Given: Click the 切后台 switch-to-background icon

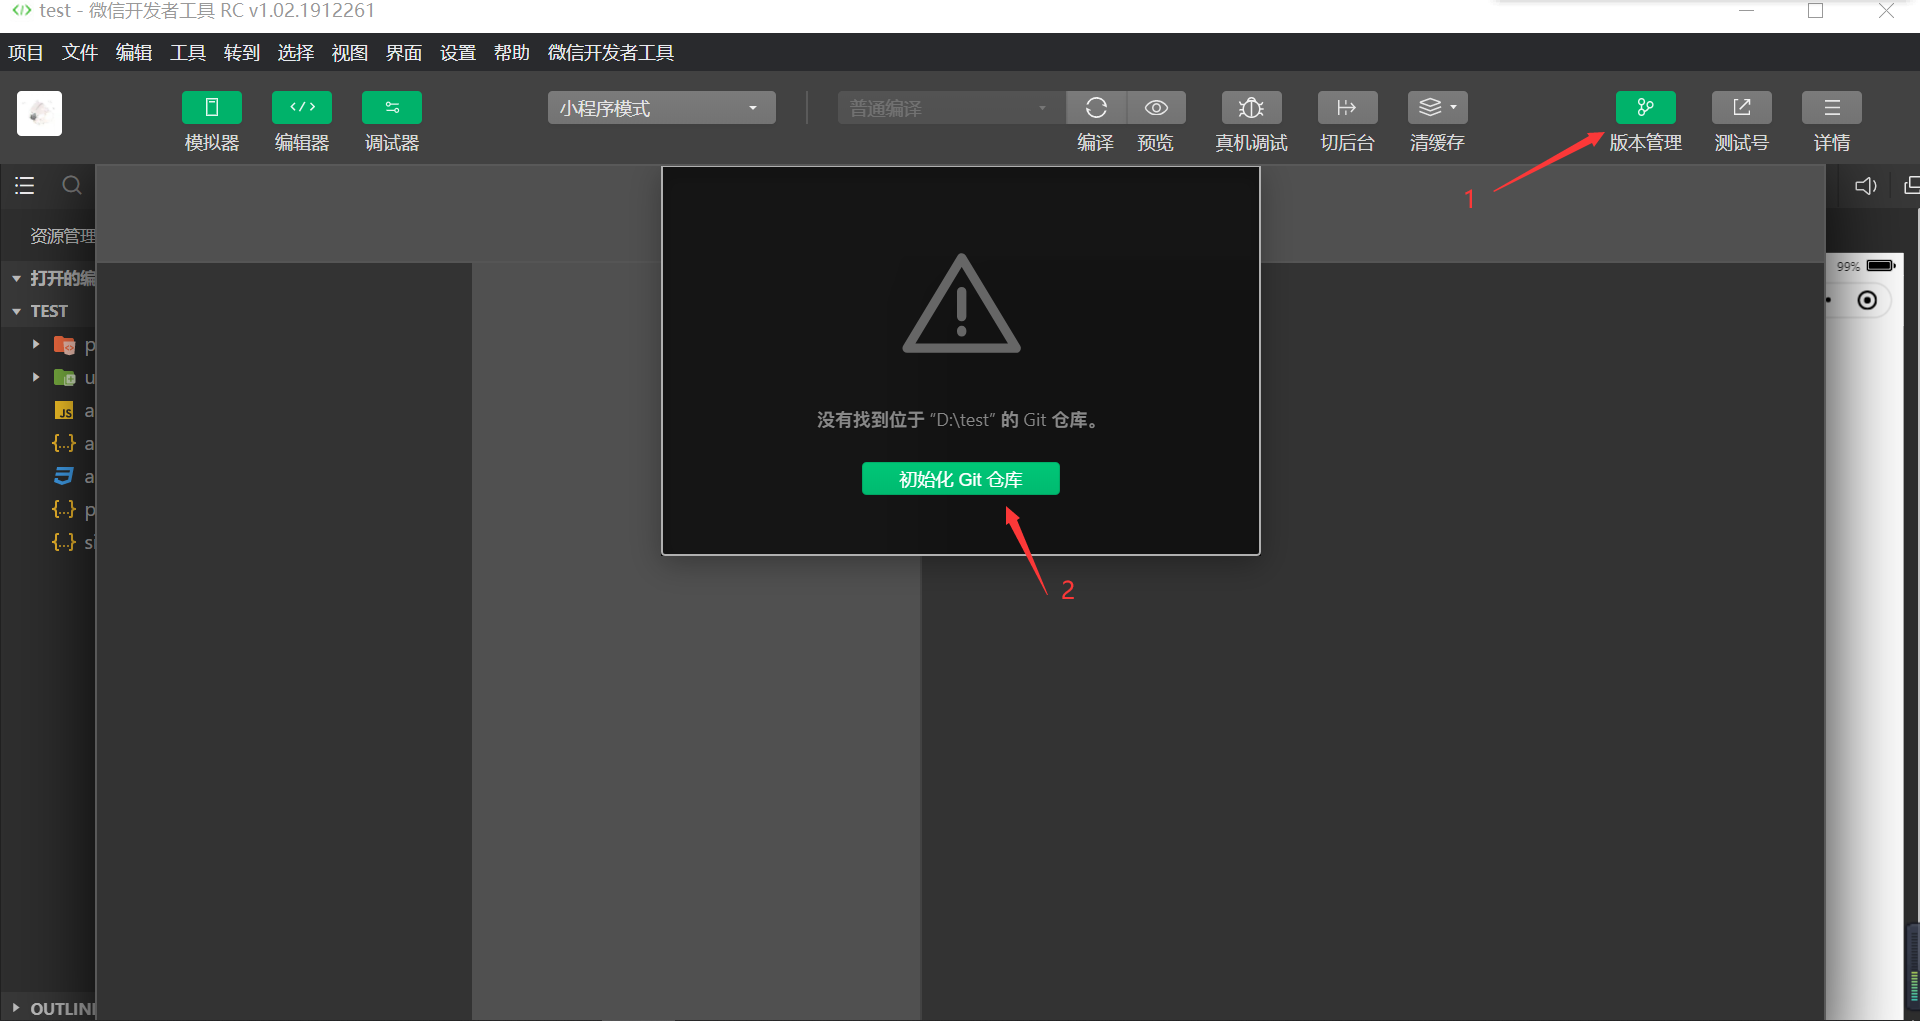Looking at the screenshot, I should [x=1347, y=108].
